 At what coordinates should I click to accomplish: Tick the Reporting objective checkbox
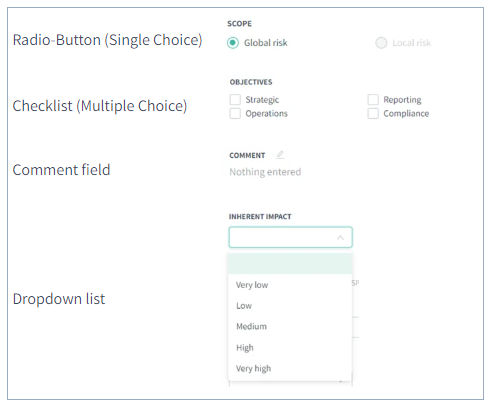pos(373,100)
